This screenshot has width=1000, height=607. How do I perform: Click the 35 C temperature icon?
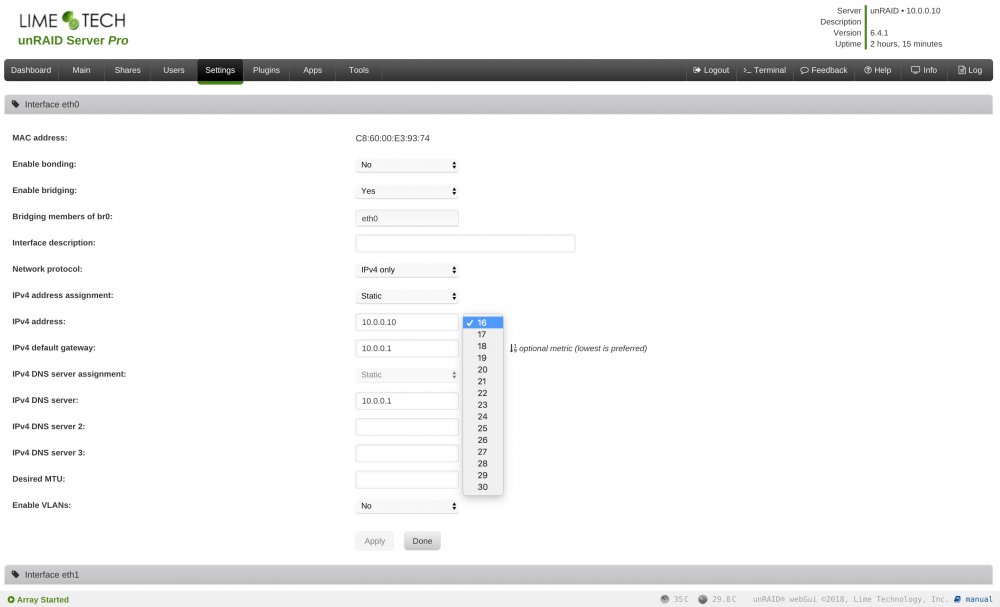665,599
